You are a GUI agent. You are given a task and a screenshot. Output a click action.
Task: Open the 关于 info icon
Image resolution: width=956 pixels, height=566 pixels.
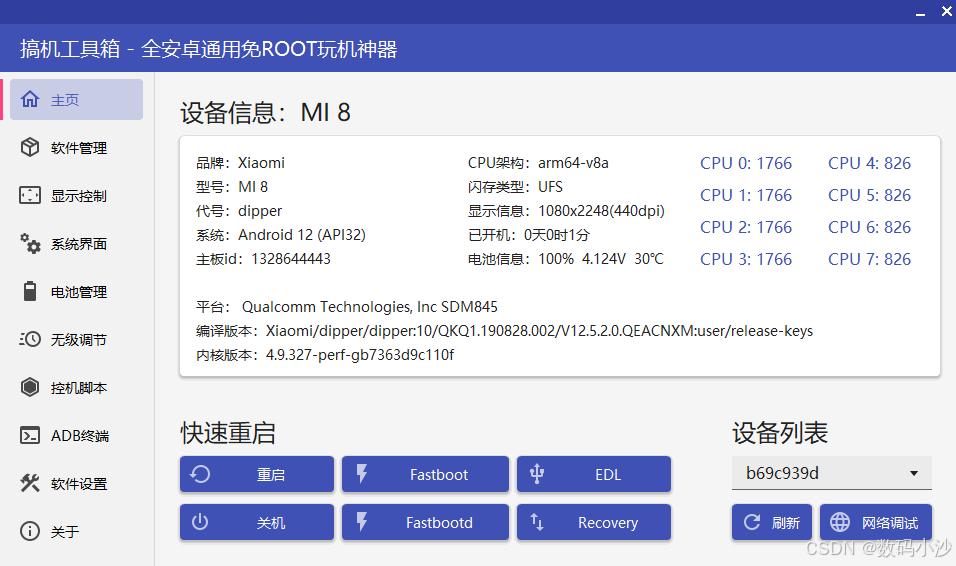pos(30,531)
